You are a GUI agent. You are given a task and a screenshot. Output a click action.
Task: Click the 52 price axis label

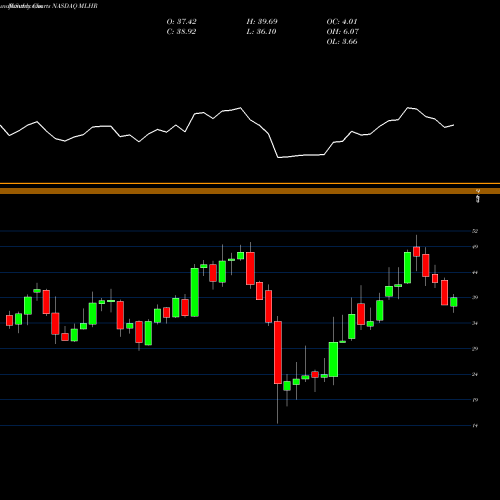tap(475, 231)
